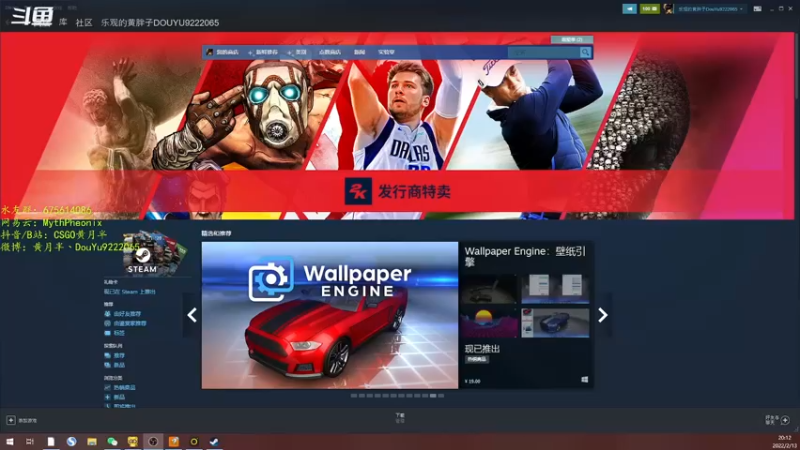
Task: Click the add game plus icon
Action: tap(11, 420)
